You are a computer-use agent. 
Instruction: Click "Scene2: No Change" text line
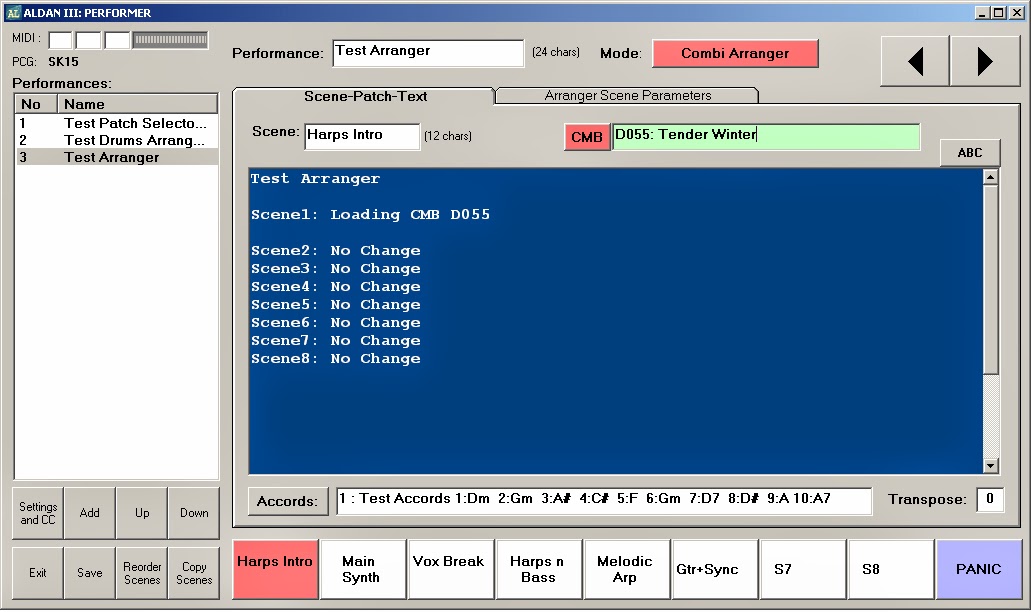(x=335, y=250)
